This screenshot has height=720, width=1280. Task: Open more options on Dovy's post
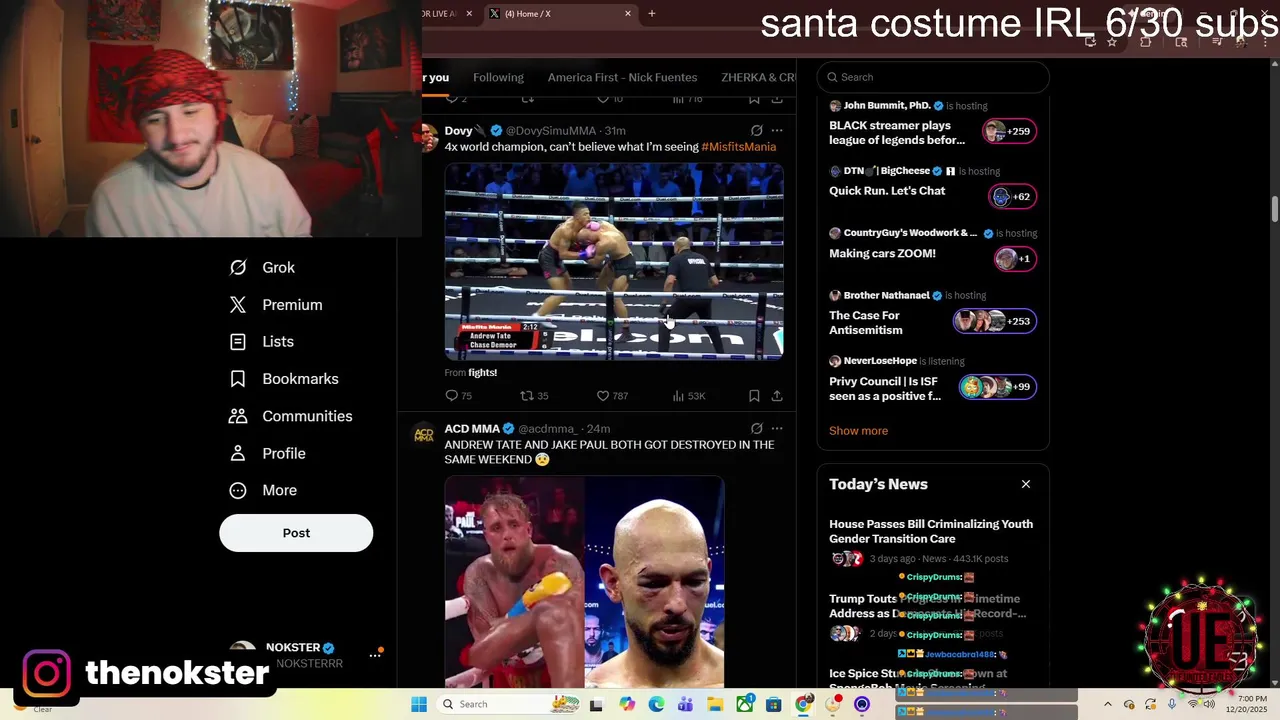click(x=777, y=131)
